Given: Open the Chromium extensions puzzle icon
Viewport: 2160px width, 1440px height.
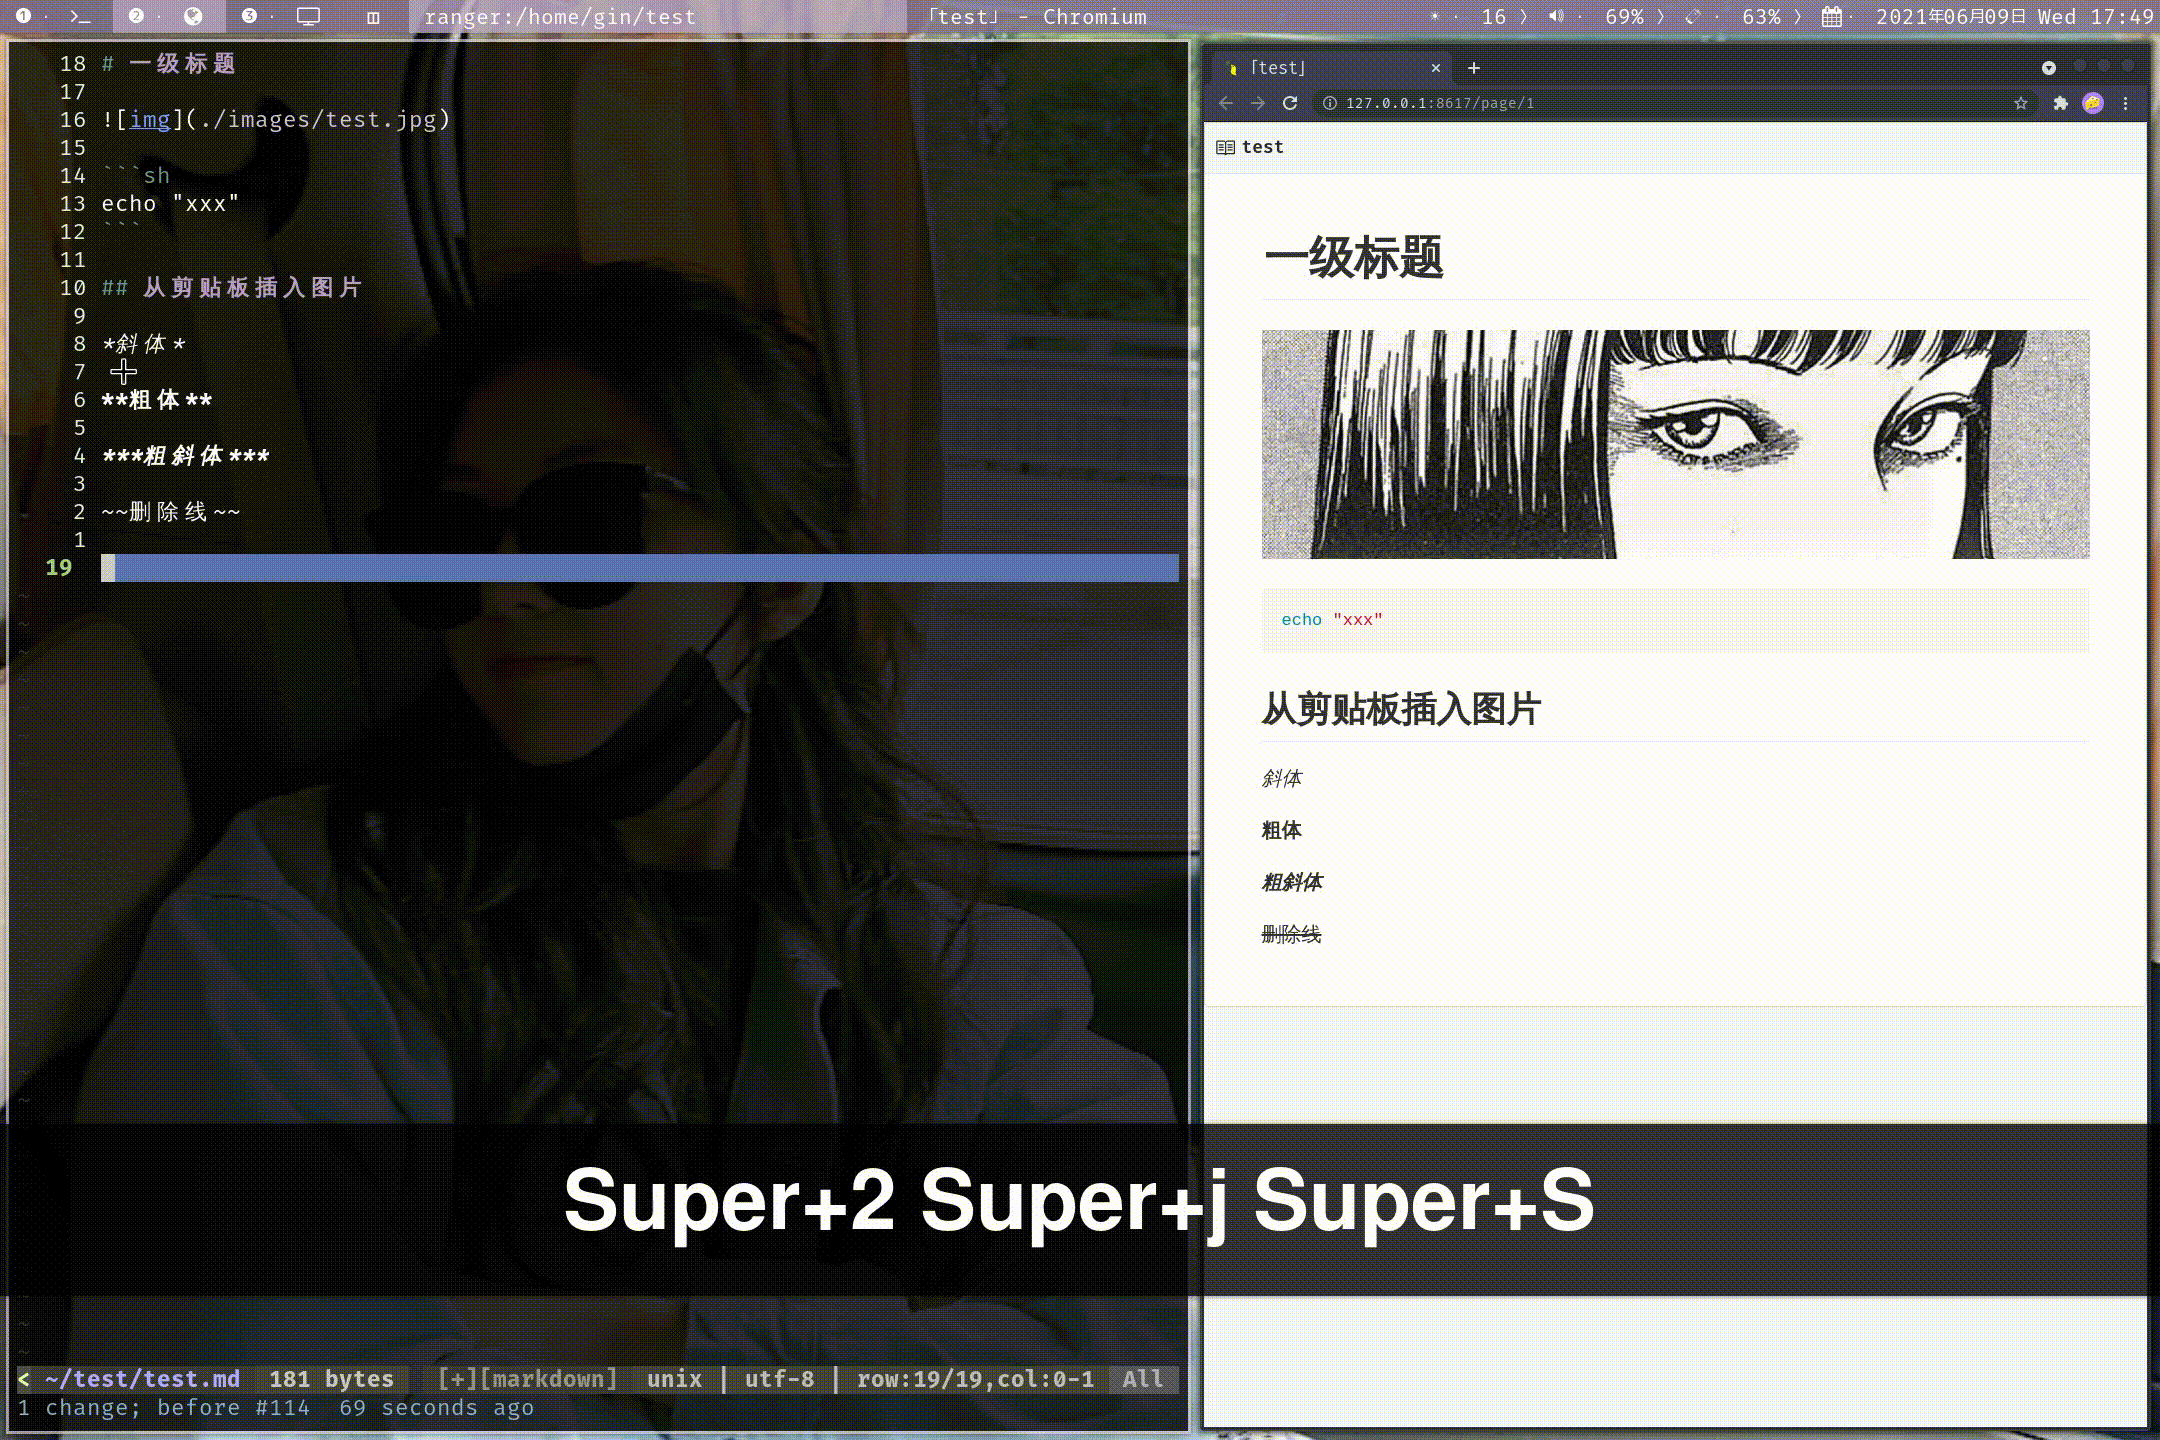Looking at the screenshot, I should tap(2060, 103).
